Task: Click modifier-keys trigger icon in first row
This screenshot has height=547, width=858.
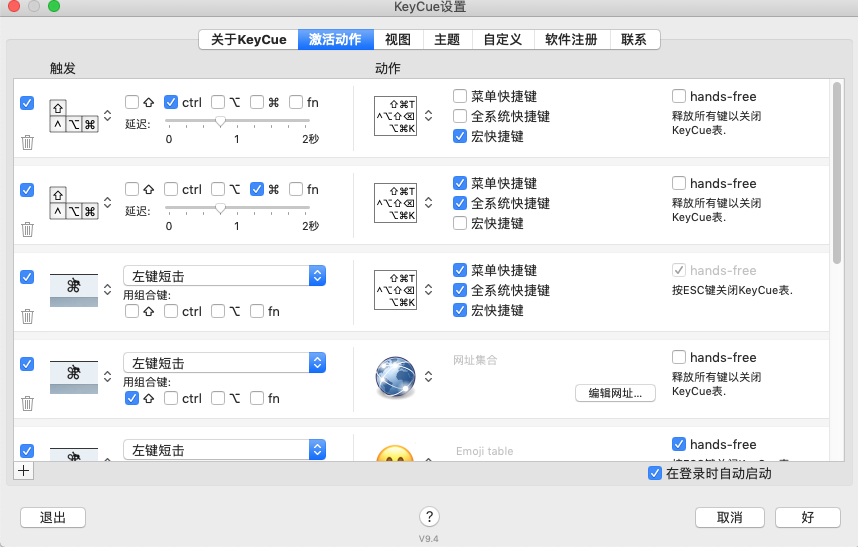Action: tap(74, 116)
